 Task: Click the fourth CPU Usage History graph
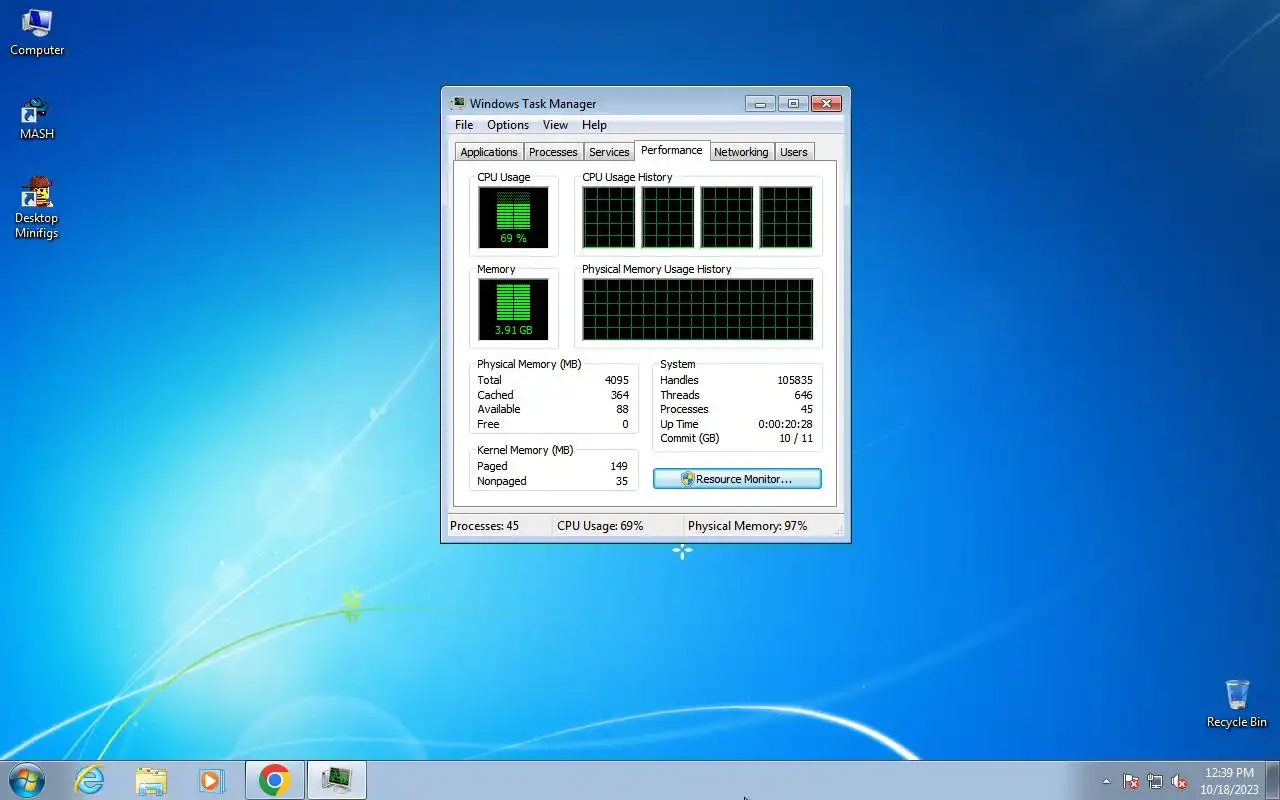point(786,217)
